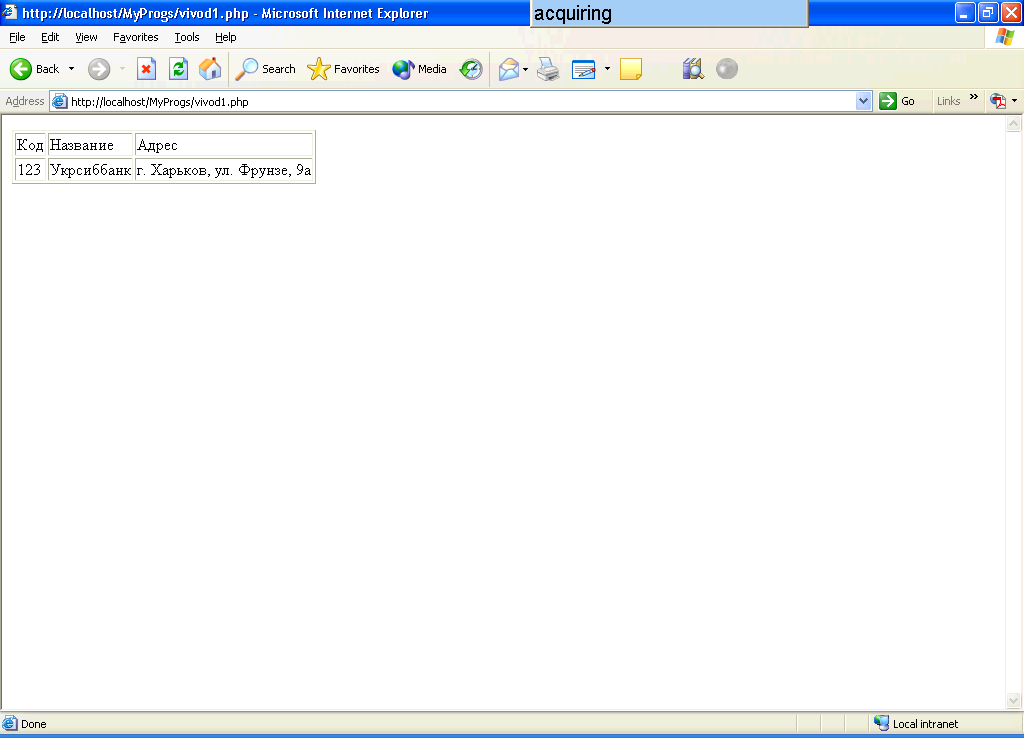Viewport: 1024px width, 738px height.
Task: Restore down the browser window
Action: click(987, 12)
